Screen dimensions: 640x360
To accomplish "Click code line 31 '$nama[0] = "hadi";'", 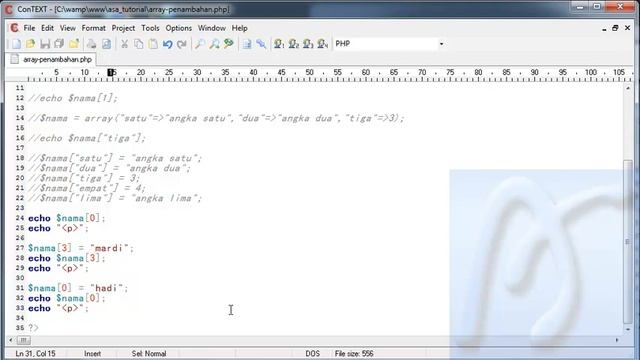I will pyautogui.click(x=78, y=288).
